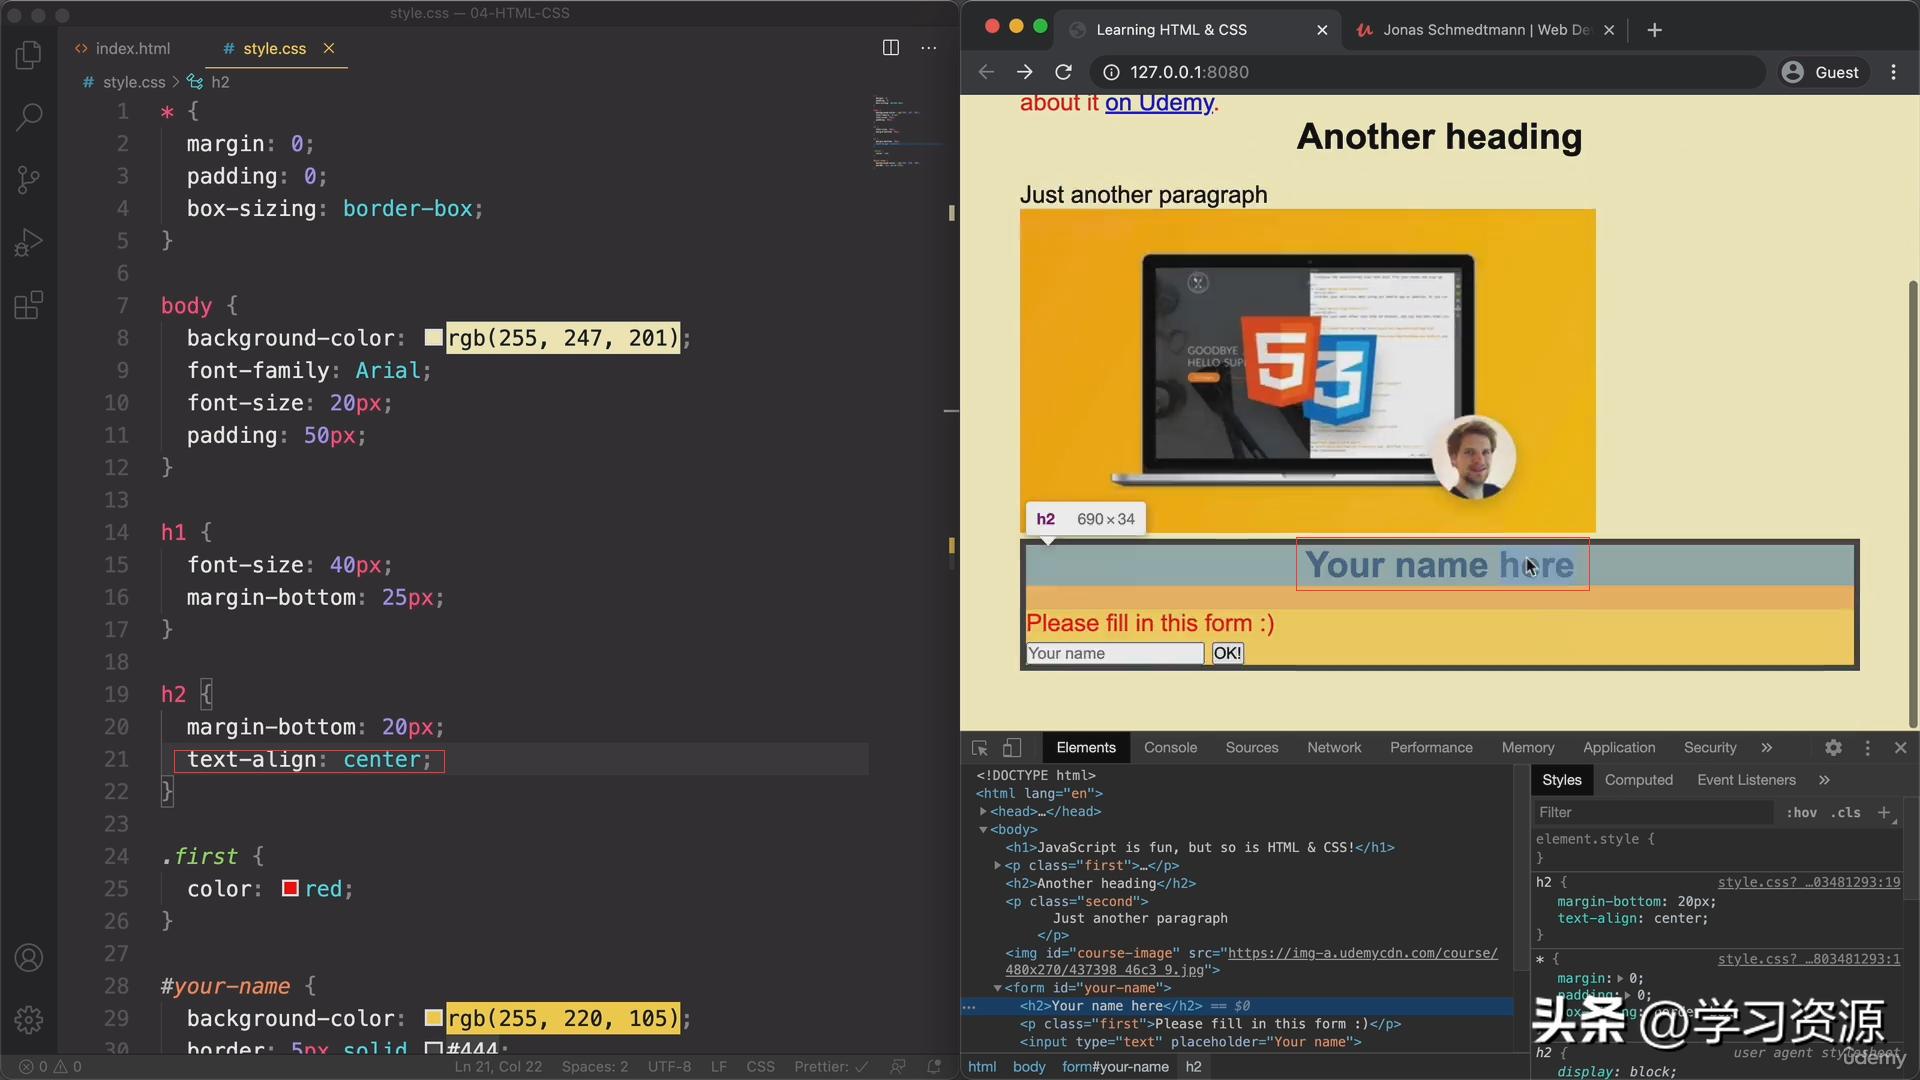Follow the "on Udemy" link on the page
The image size is (1920, 1080).
[1160, 103]
